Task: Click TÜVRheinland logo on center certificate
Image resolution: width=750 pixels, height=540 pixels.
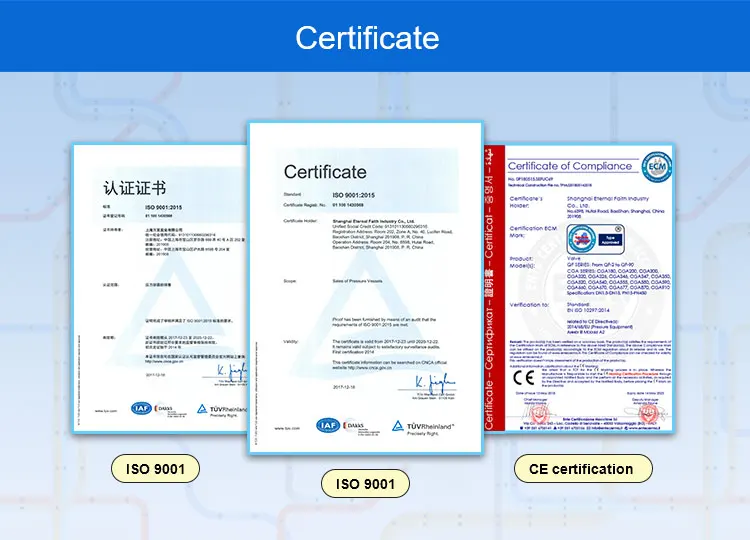Action: (422, 428)
